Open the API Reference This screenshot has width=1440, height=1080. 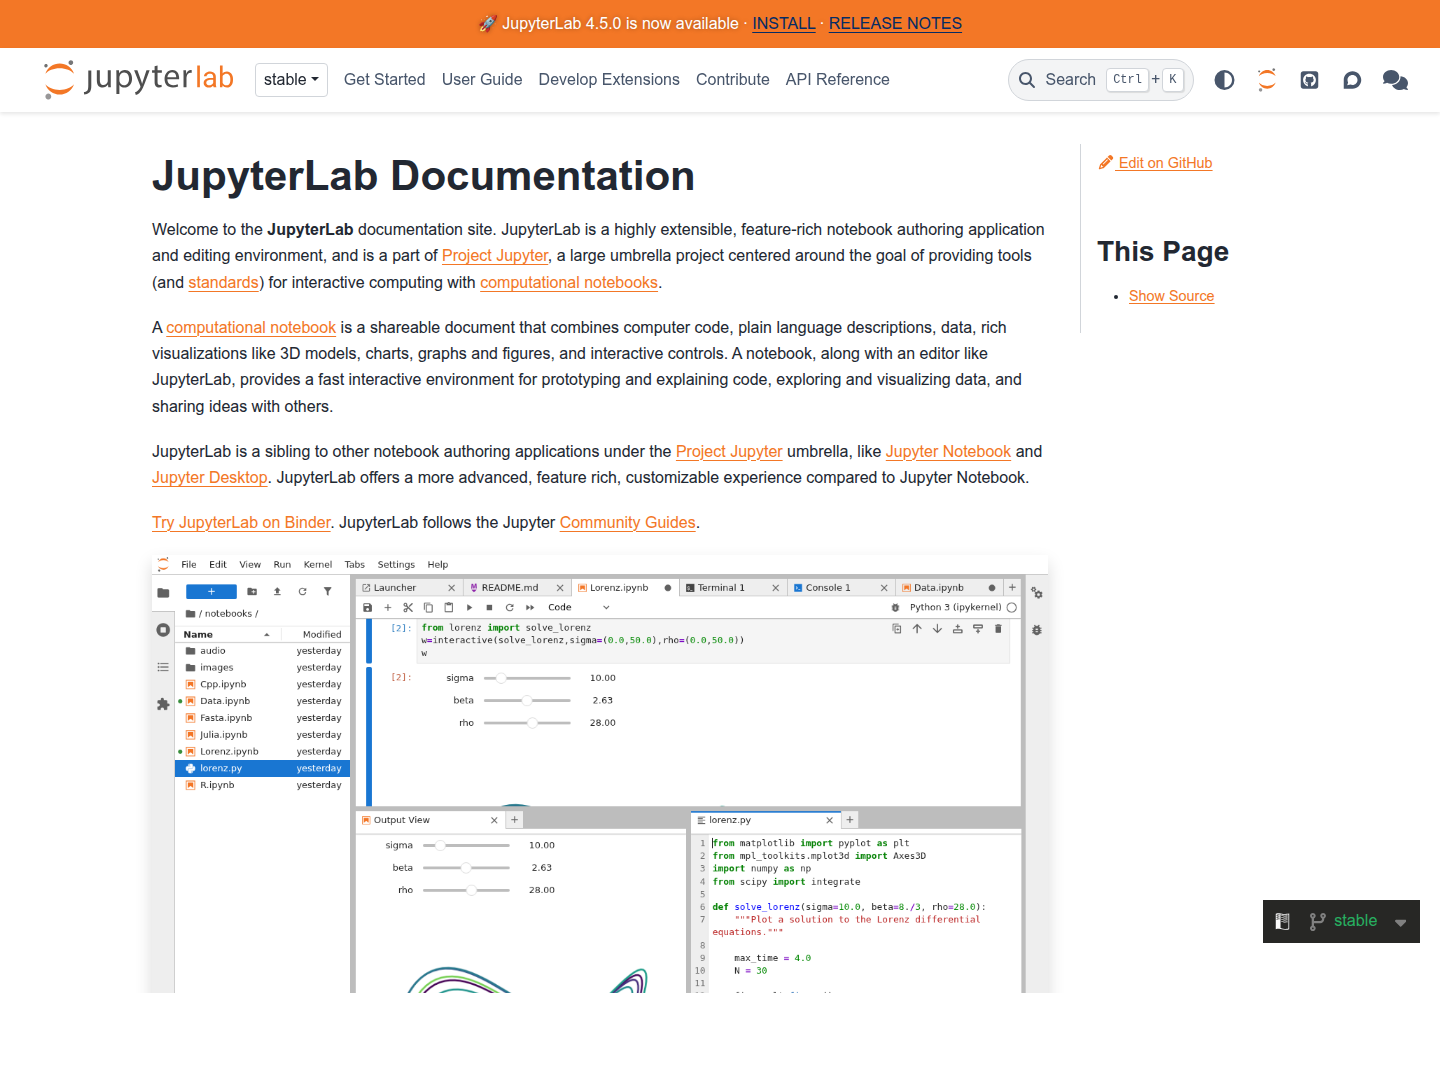click(838, 80)
